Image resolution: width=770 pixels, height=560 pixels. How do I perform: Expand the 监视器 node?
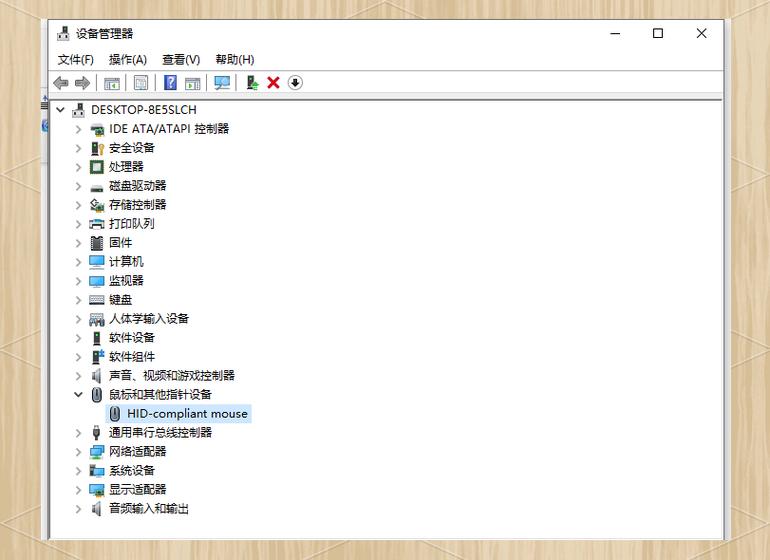79,281
